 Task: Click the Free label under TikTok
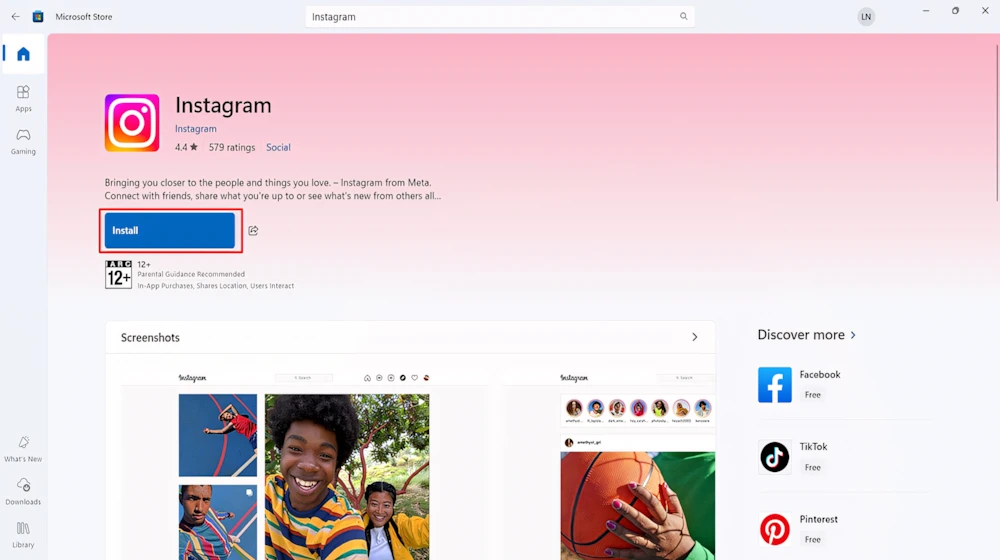click(x=812, y=468)
